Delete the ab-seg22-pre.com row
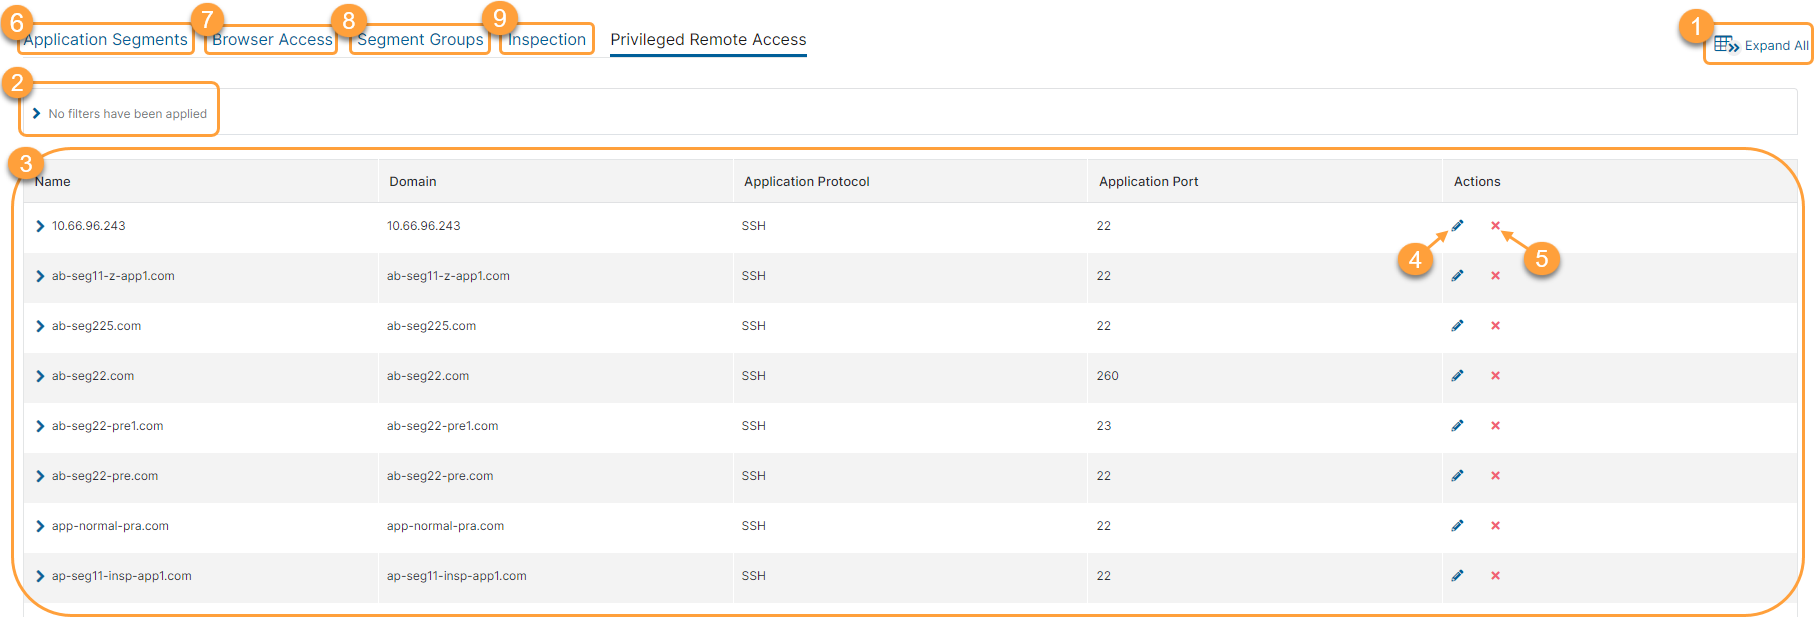The image size is (1814, 617). click(1495, 476)
